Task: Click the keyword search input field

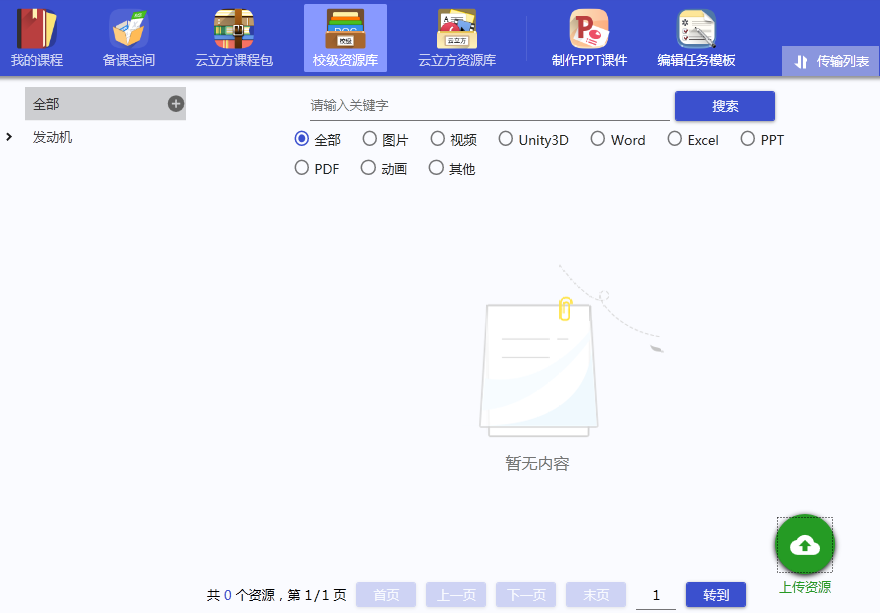Action: (489, 105)
